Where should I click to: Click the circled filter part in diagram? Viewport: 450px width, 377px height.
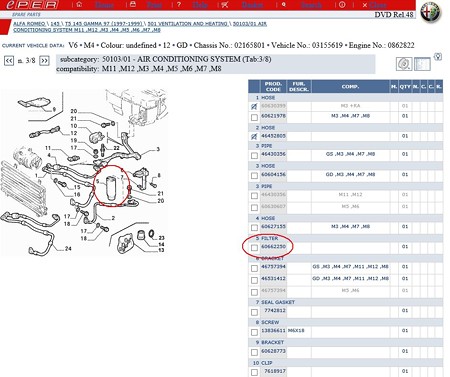(x=111, y=188)
